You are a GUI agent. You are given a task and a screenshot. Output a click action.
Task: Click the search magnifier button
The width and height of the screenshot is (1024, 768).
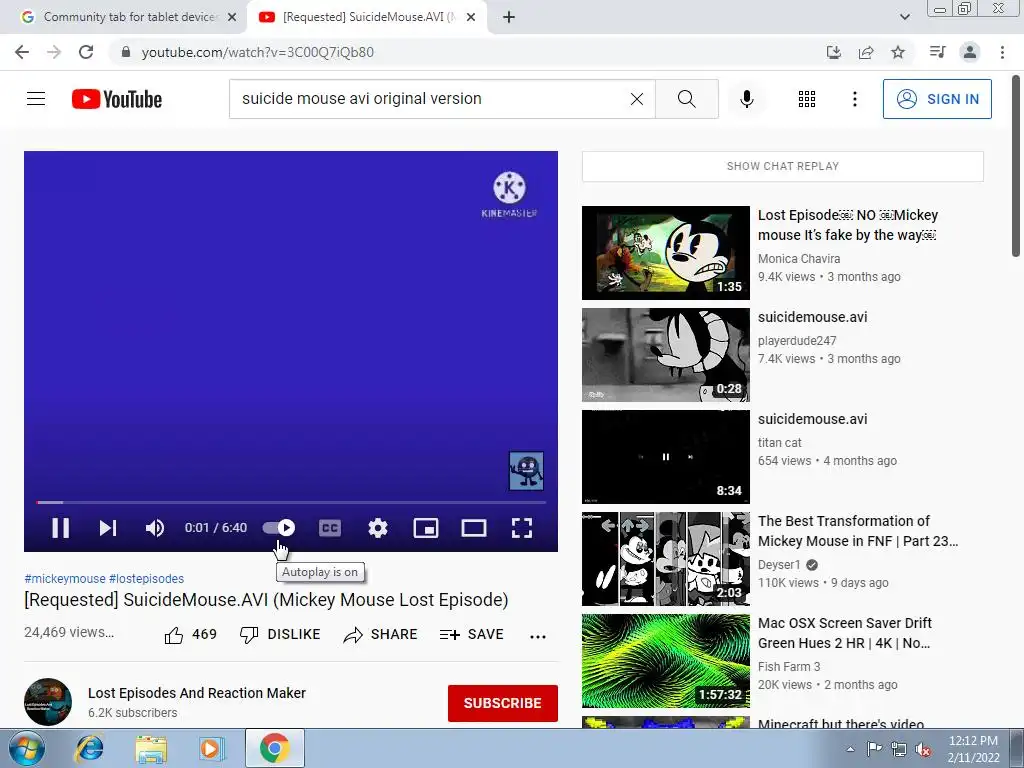686,99
